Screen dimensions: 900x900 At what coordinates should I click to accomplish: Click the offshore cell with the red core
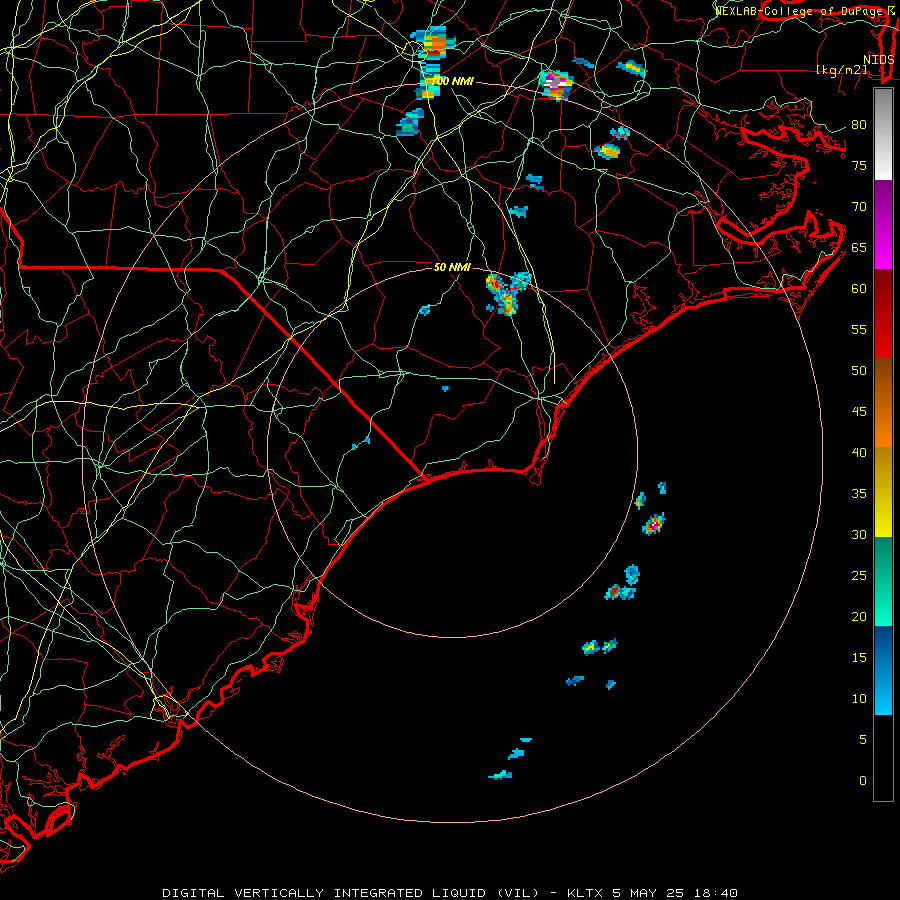(615, 592)
